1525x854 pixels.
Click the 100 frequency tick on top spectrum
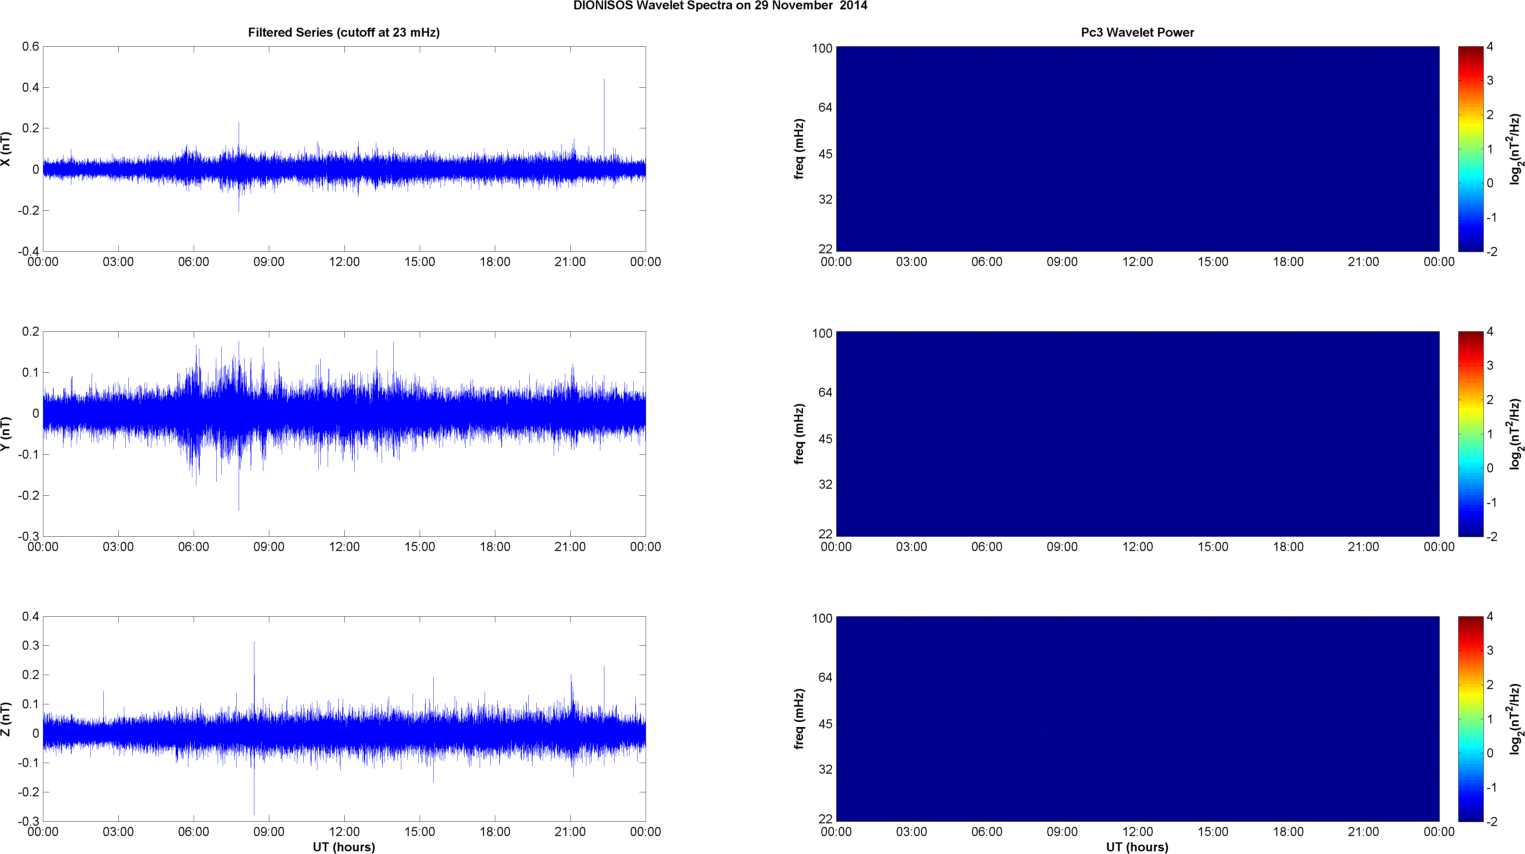click(x=822, y=48)
